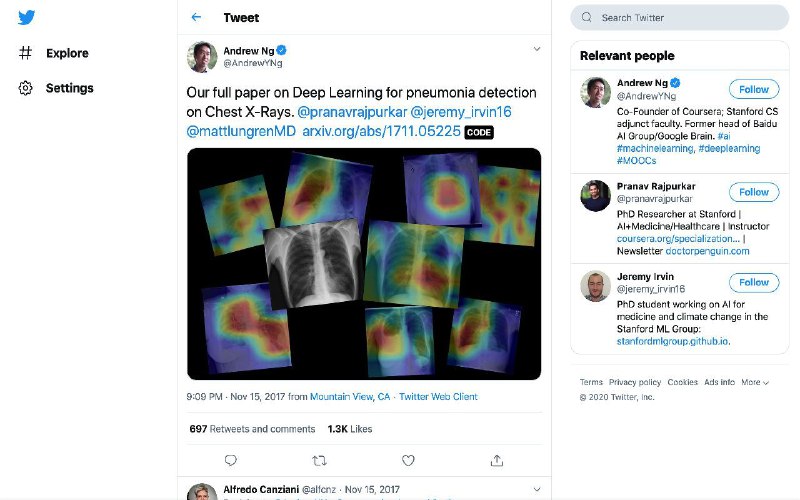Expand the More footer dropdown
The width and height of the screenshot is (800, 500).
point(755,382)
